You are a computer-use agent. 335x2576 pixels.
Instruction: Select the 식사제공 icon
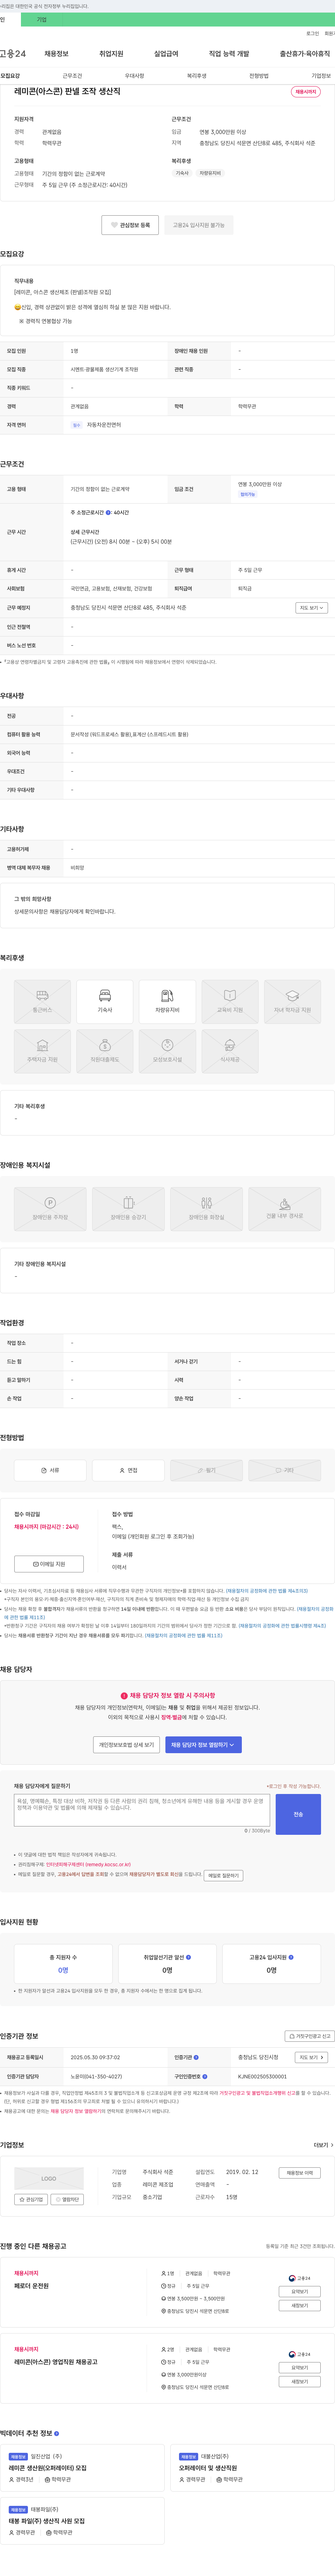230,1051
